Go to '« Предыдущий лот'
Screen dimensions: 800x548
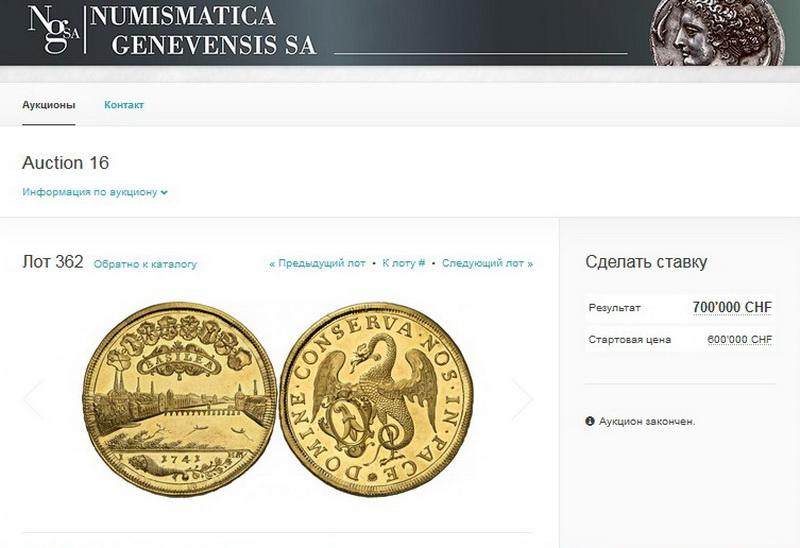pyautogui.click(x=317, y=263)
